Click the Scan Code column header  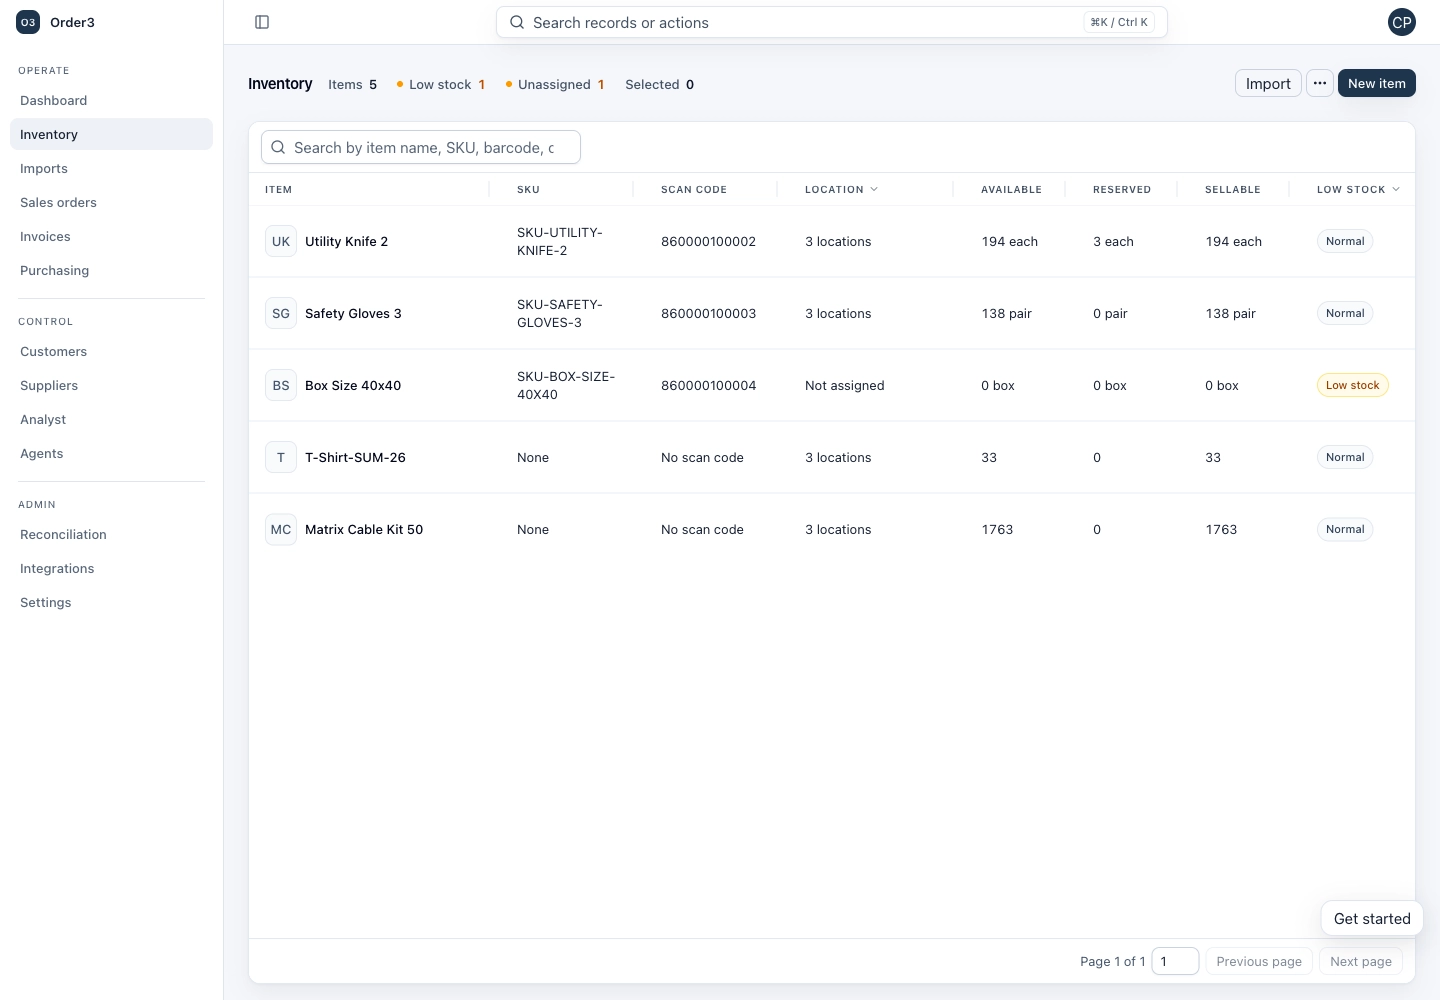tap(694, 189)
